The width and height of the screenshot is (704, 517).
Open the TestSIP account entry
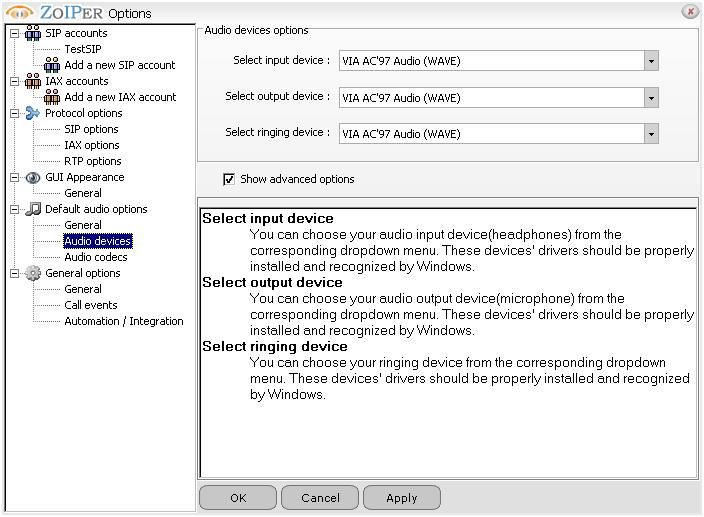tap(83, 49)
